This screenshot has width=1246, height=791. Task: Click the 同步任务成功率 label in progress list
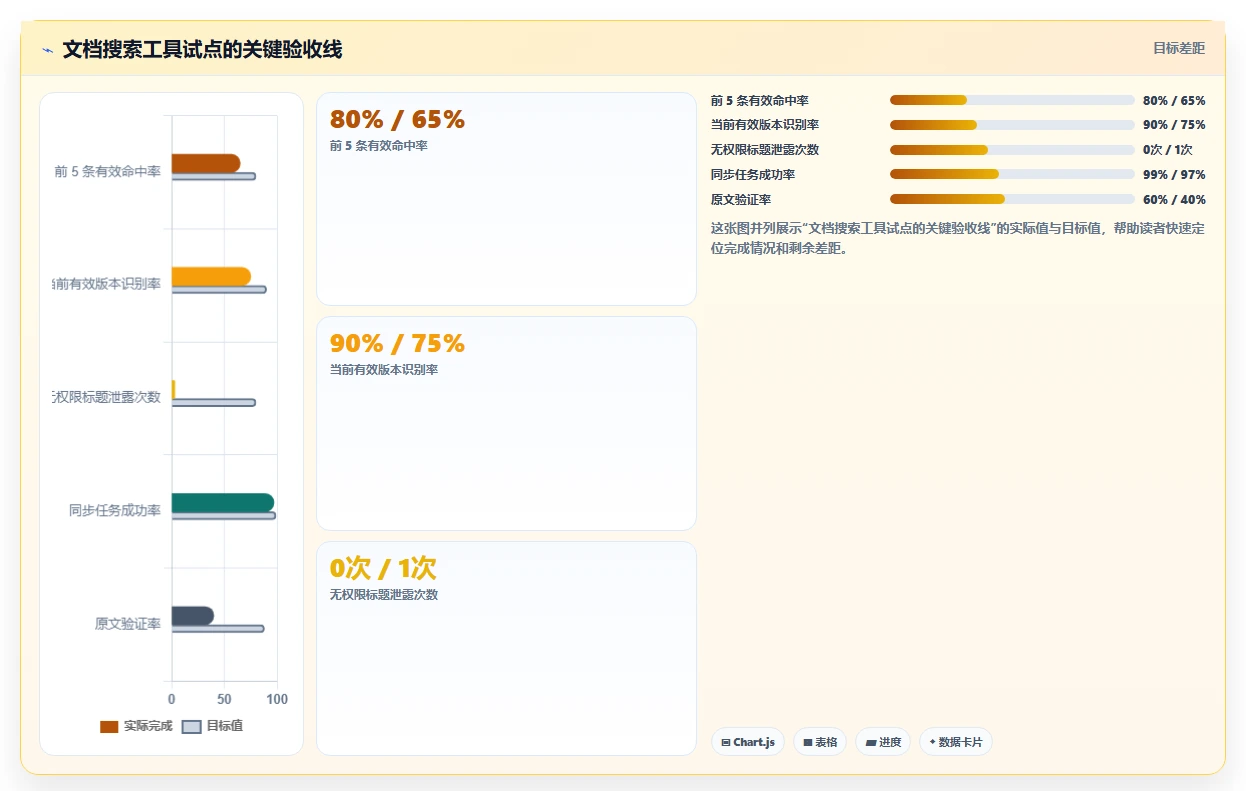click(753, 175)
